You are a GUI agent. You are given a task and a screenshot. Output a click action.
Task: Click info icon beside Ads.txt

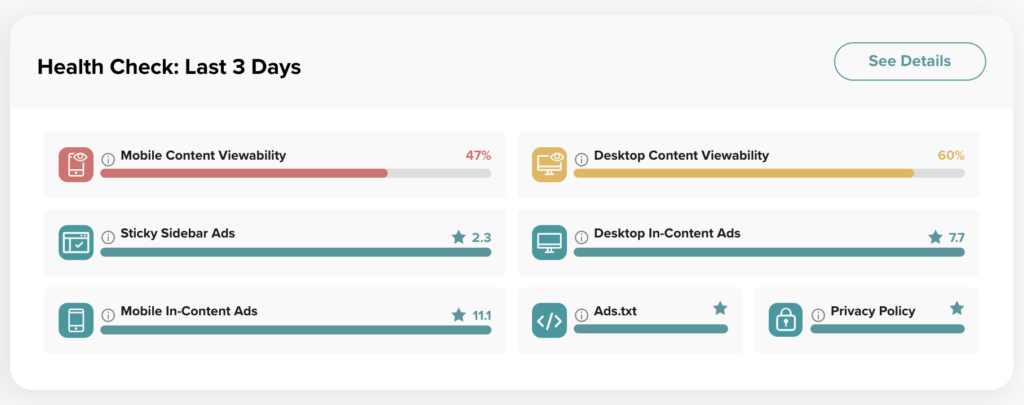tap(581, 313)
